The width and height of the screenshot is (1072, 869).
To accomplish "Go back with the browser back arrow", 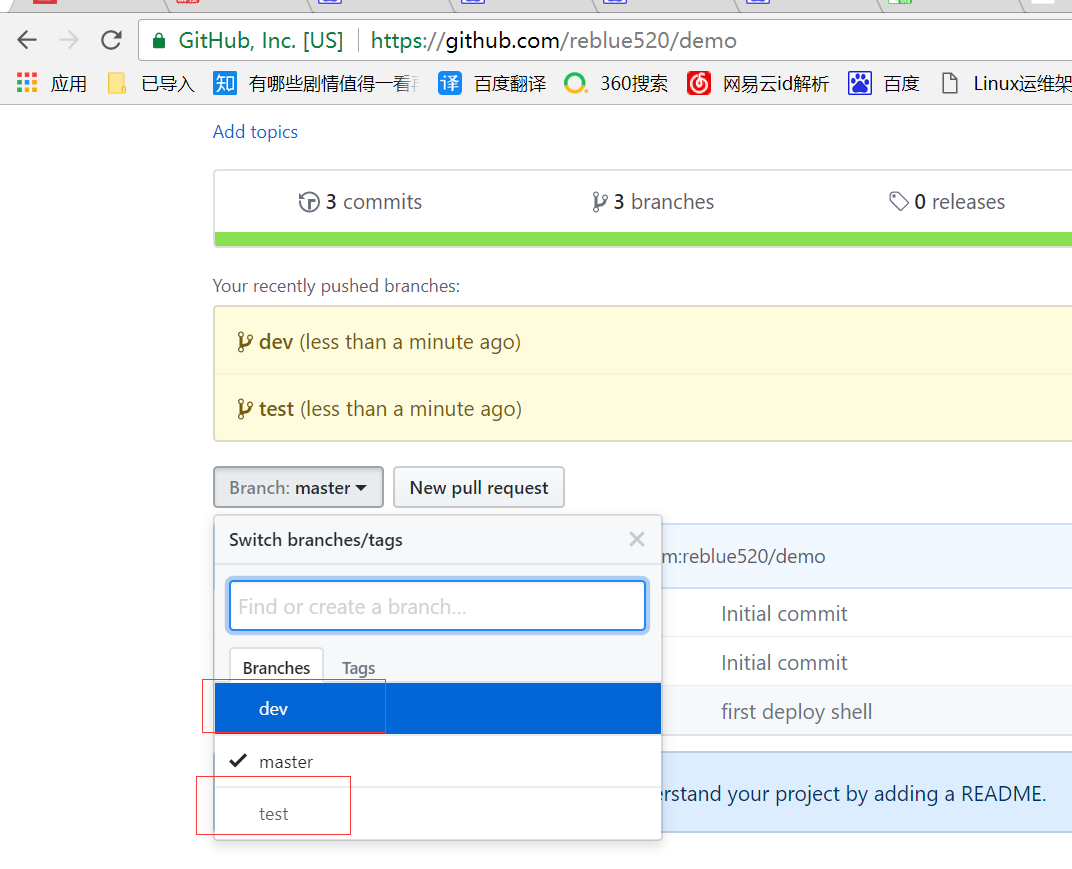I will 27,40.
